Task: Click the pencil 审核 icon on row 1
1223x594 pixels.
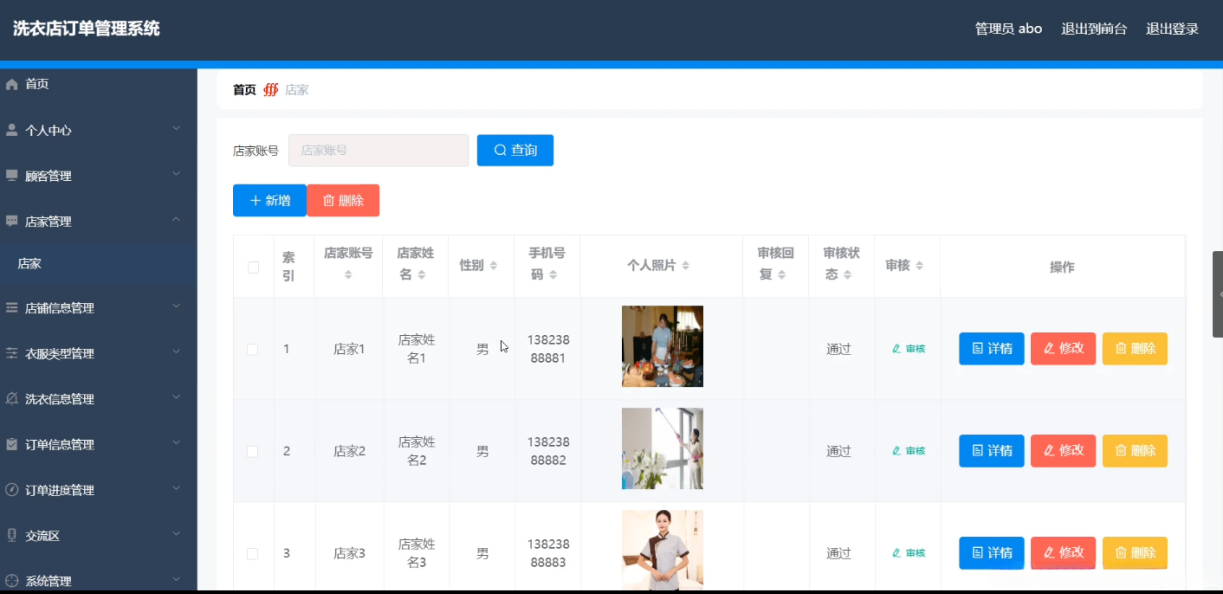Action: click(899, 348)
